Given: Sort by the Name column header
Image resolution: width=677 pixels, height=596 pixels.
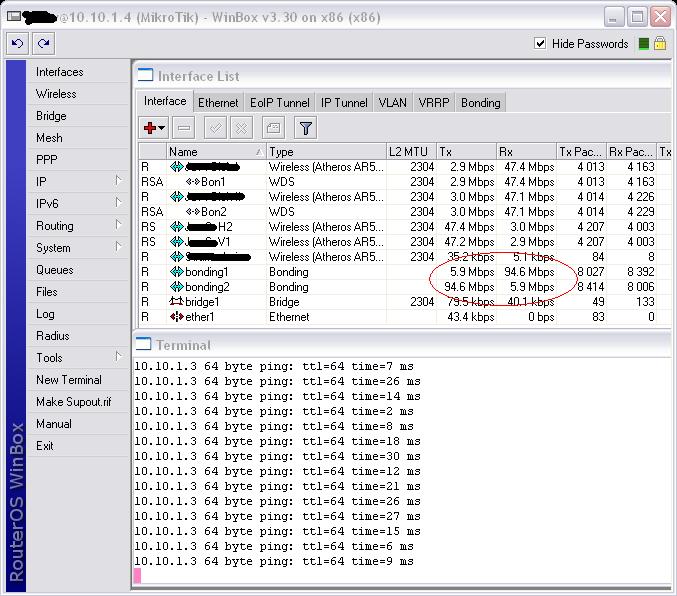Looking at the screenshot, I should point(216,152).
